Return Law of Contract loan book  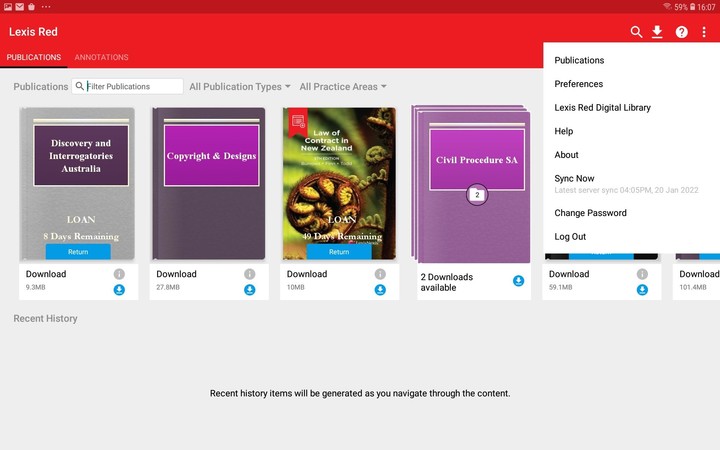[339, 252]
